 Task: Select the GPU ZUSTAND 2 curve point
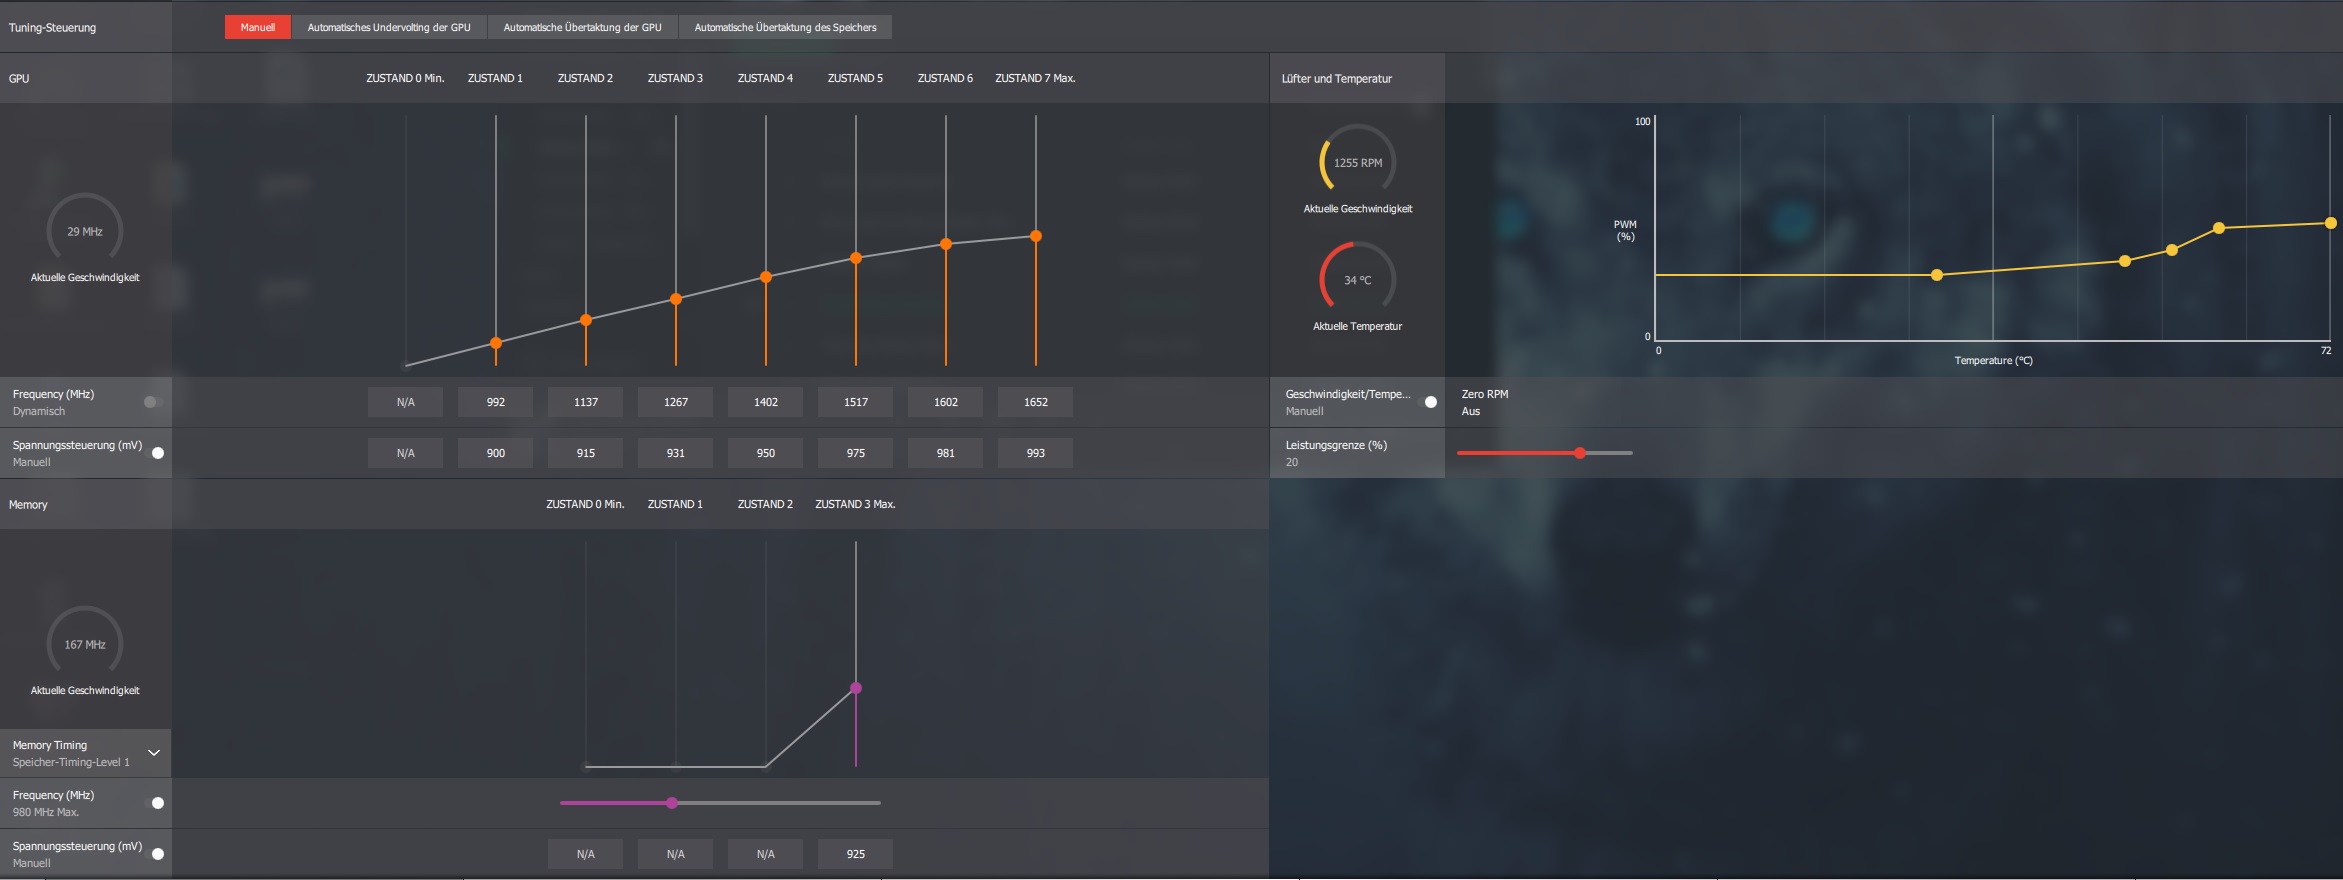(x=586, y=320)
